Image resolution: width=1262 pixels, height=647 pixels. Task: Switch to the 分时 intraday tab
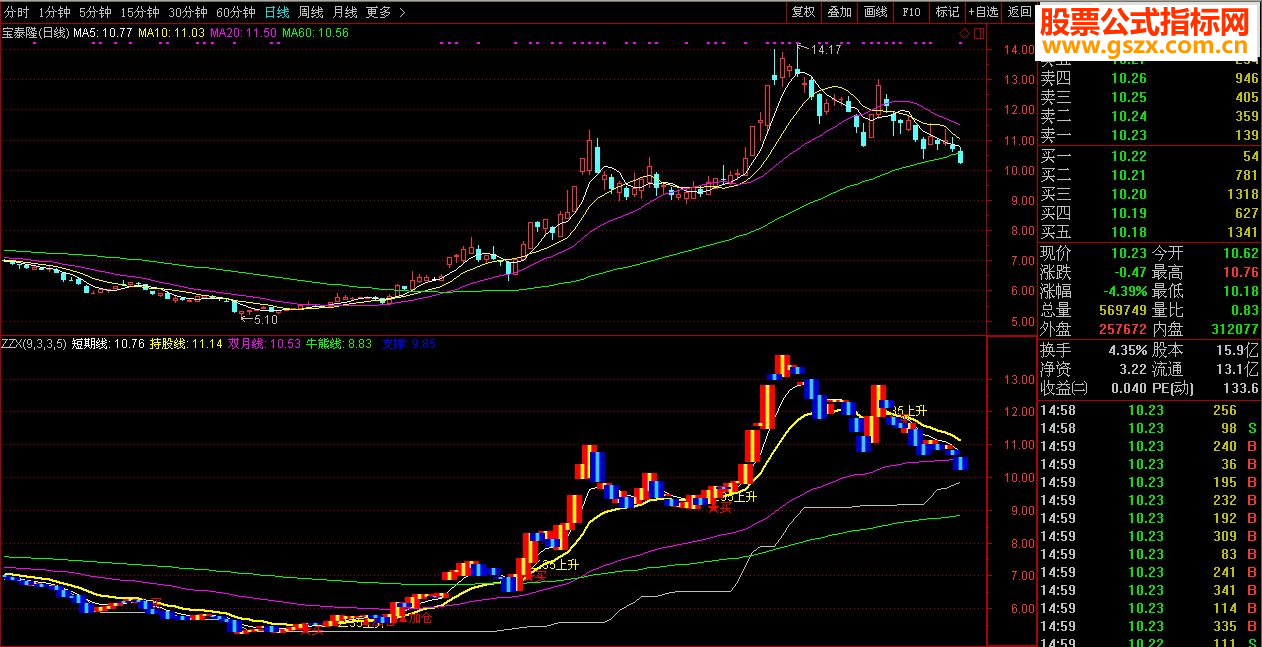[17, 12]
